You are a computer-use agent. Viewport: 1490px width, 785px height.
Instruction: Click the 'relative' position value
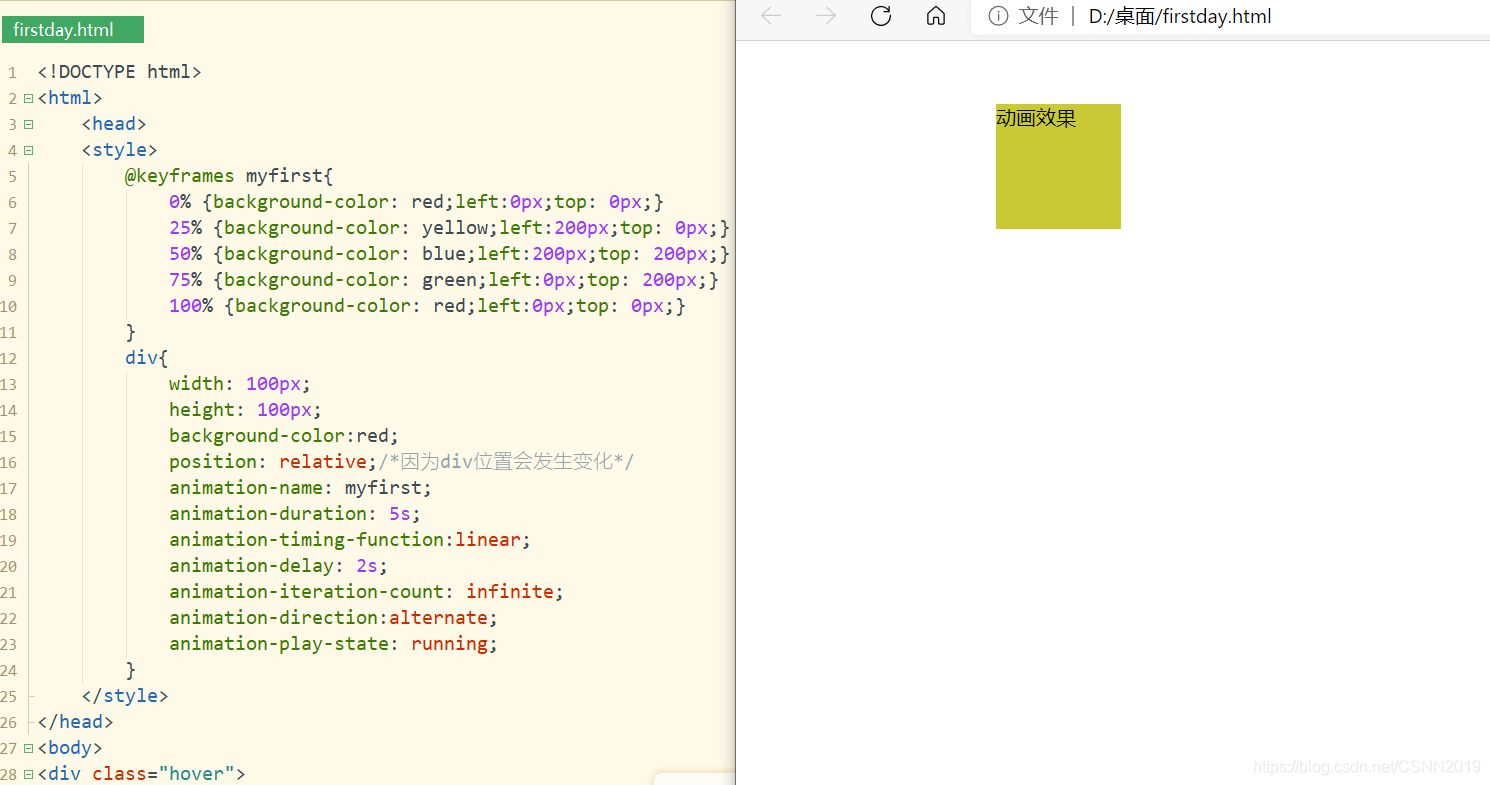point(323,462)
